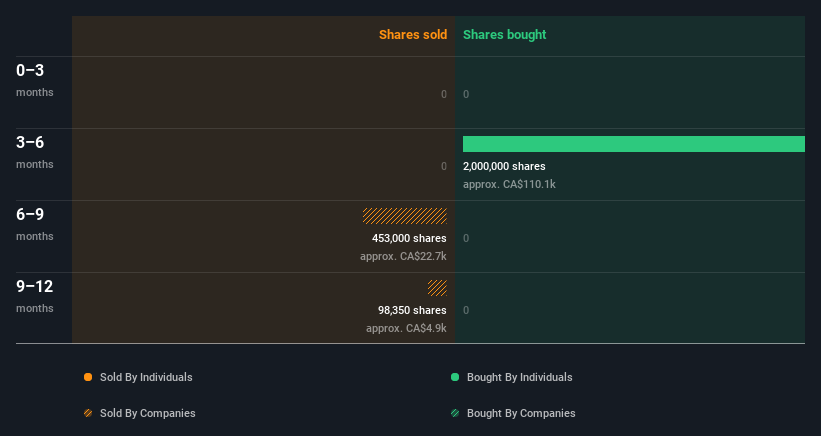Click the 6–9 months row label
The height and width of the screenshot is (436, 821).
pos(35,224)
